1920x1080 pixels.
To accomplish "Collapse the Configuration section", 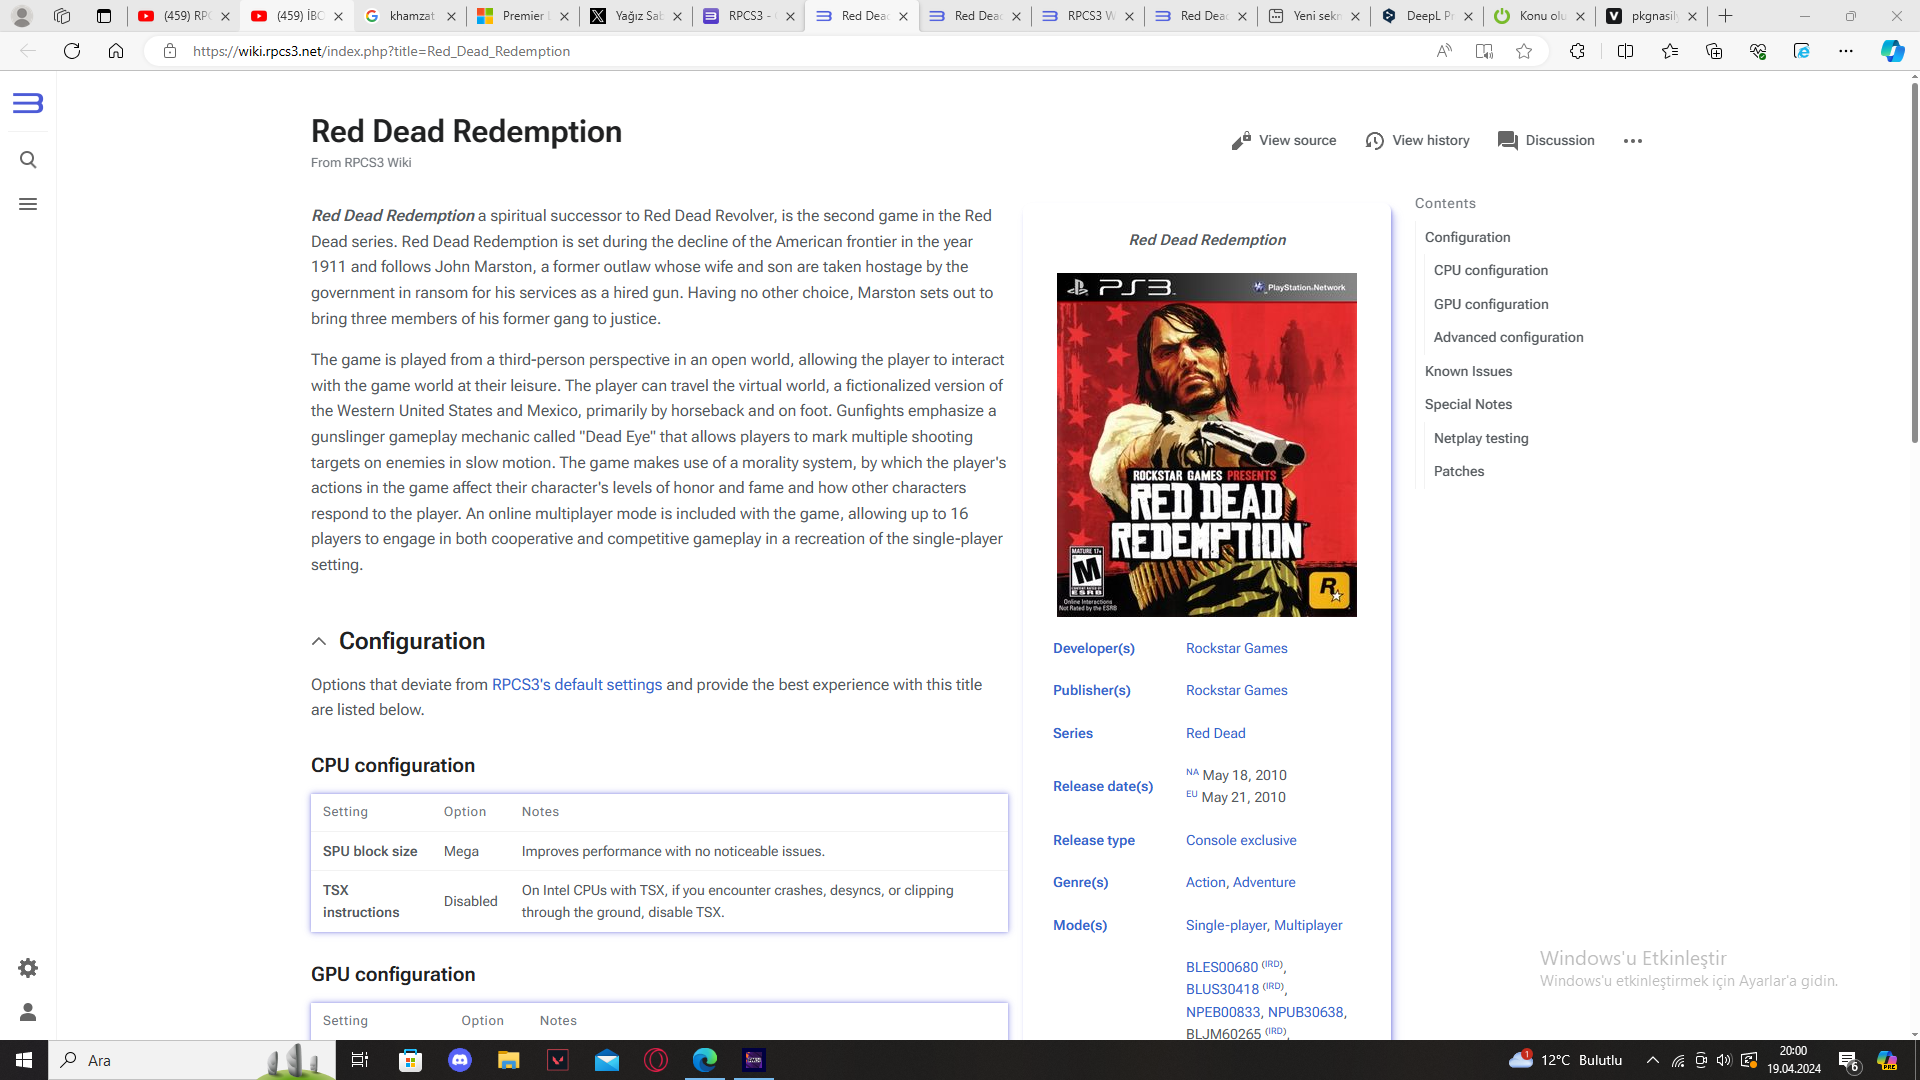I will (319, 642).
